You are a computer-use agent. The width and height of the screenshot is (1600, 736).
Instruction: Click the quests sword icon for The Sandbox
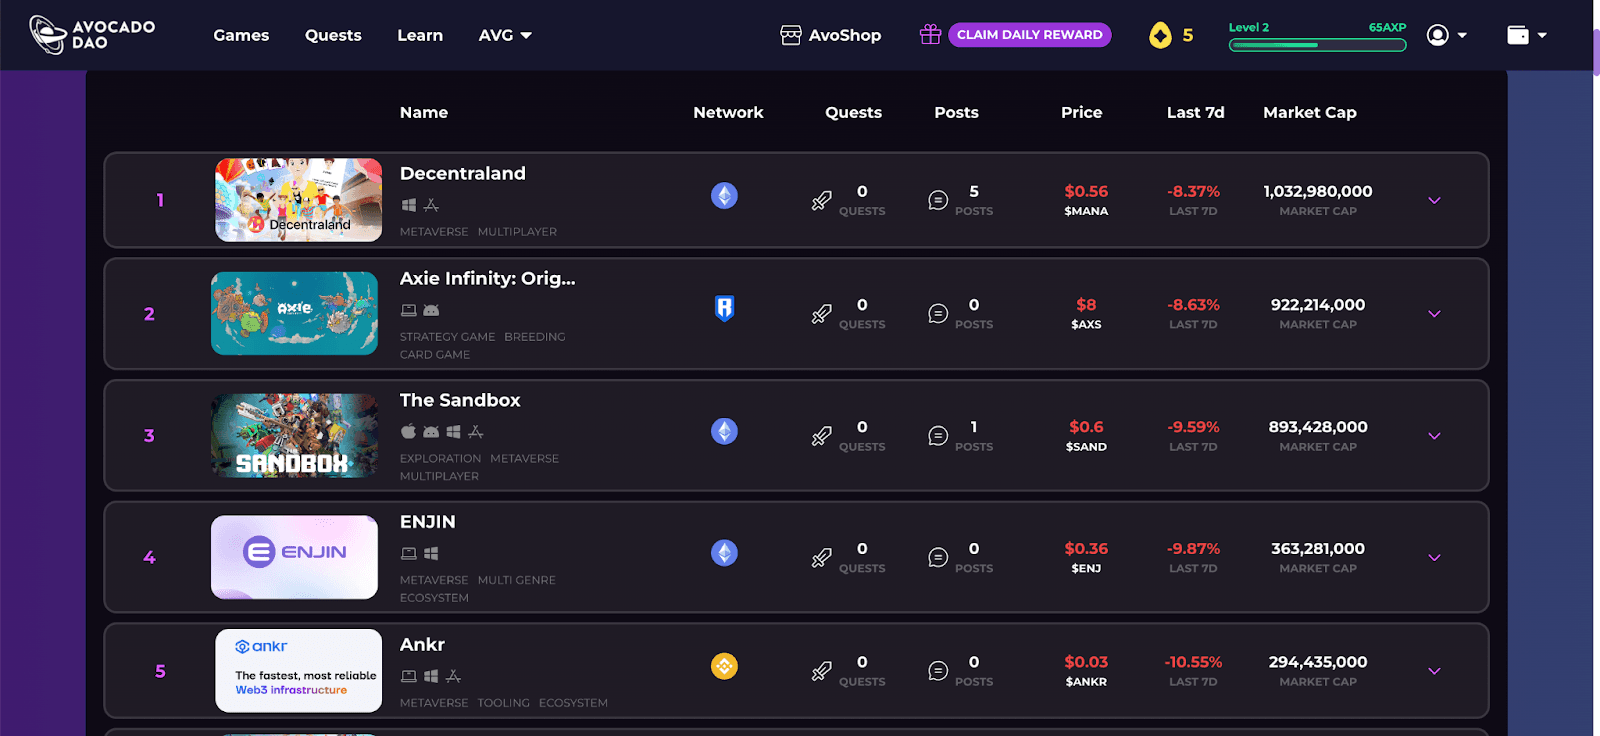(821, 436)
